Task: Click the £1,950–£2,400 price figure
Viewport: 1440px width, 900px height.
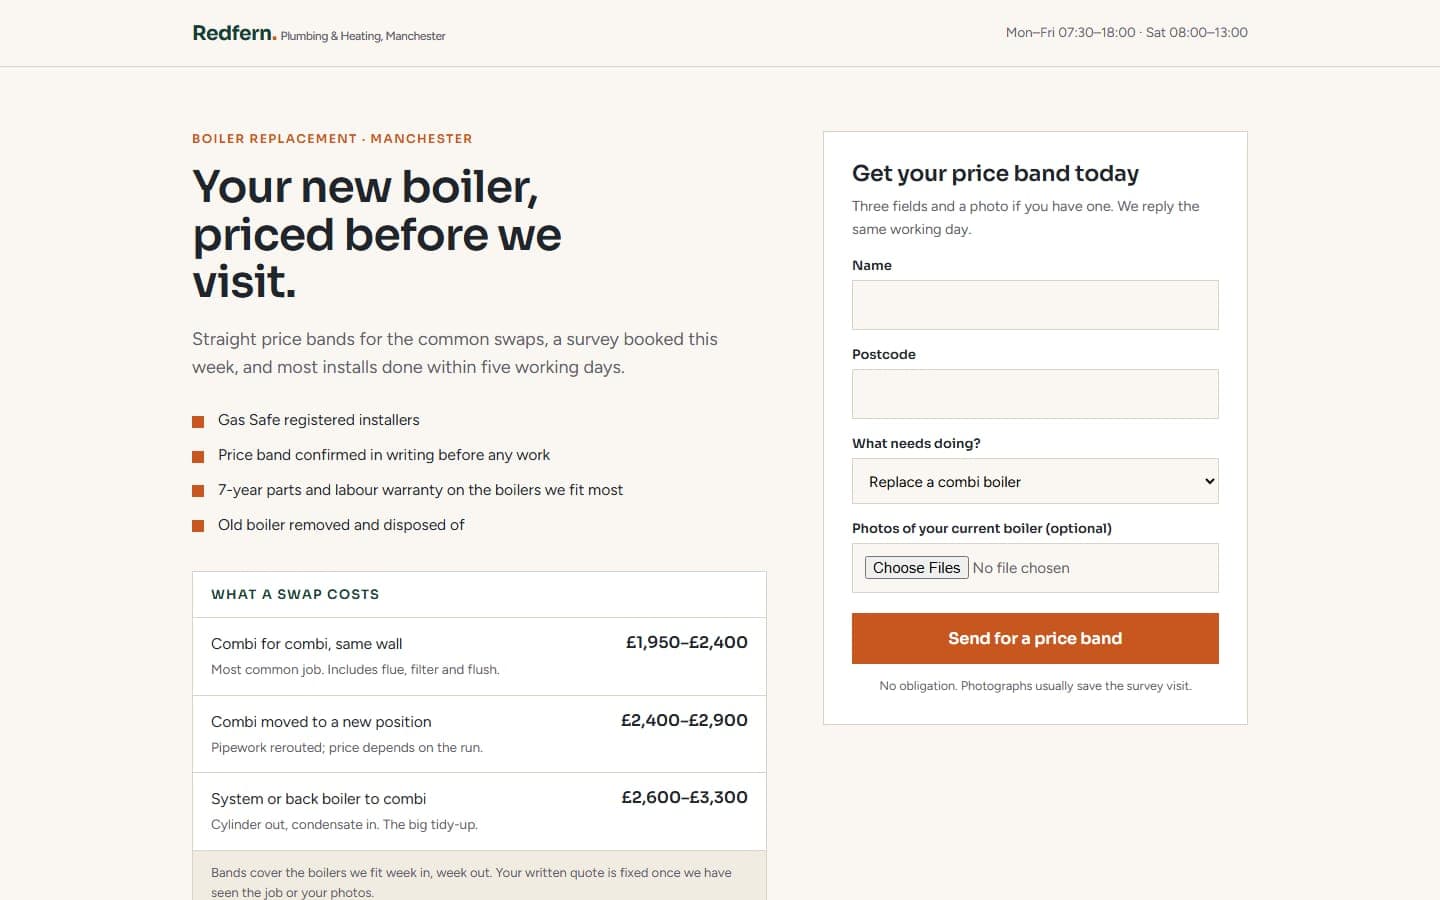Action: [687, 642]
